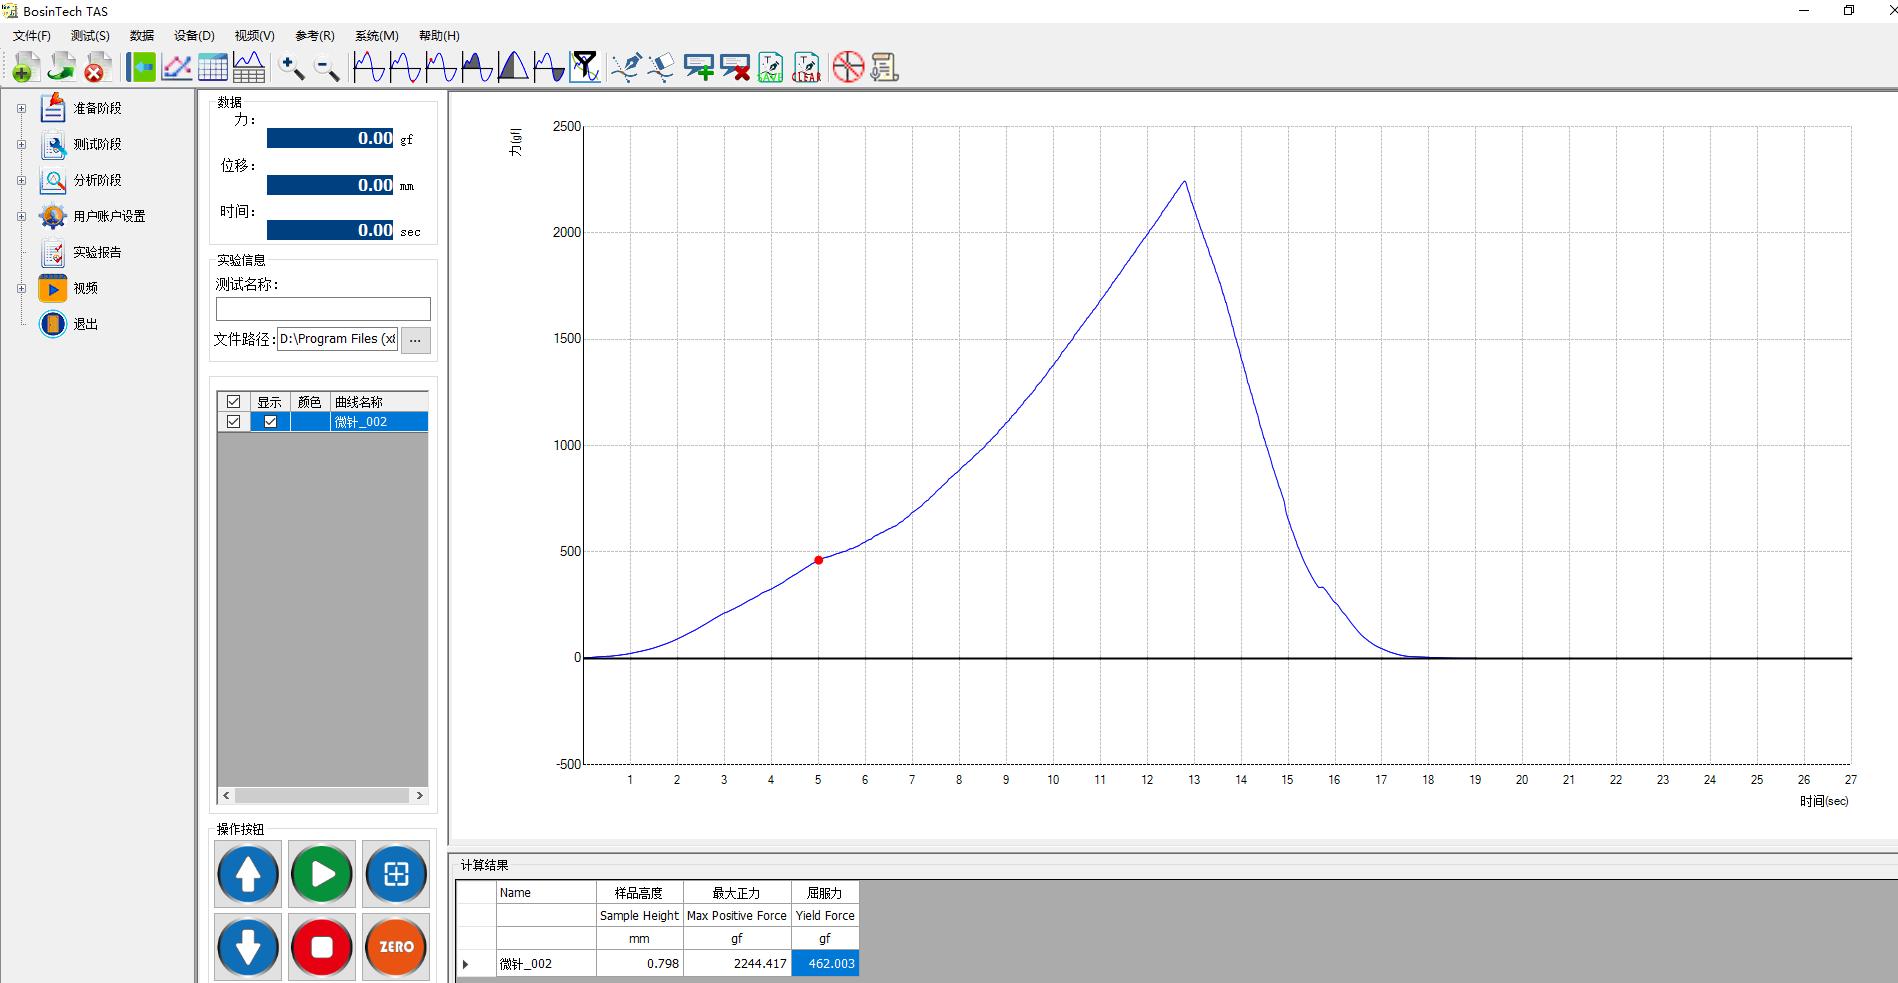Click the blue target crosshair button

pyautogui.click(x=396, y=874)
